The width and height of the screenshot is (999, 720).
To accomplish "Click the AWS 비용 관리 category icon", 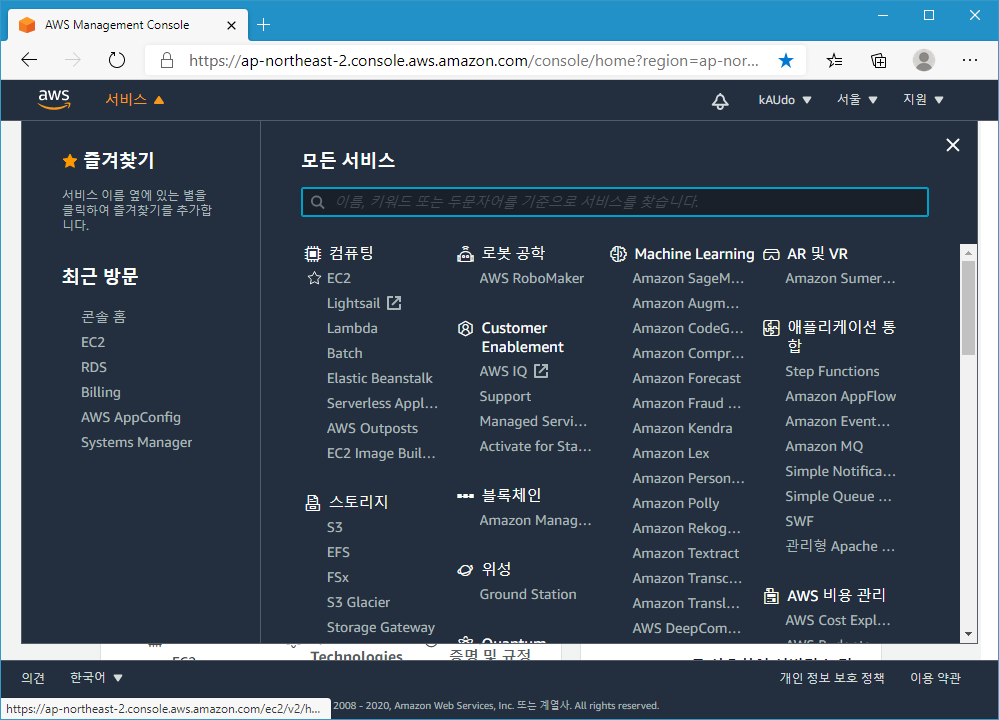I will tap(771, 596).
